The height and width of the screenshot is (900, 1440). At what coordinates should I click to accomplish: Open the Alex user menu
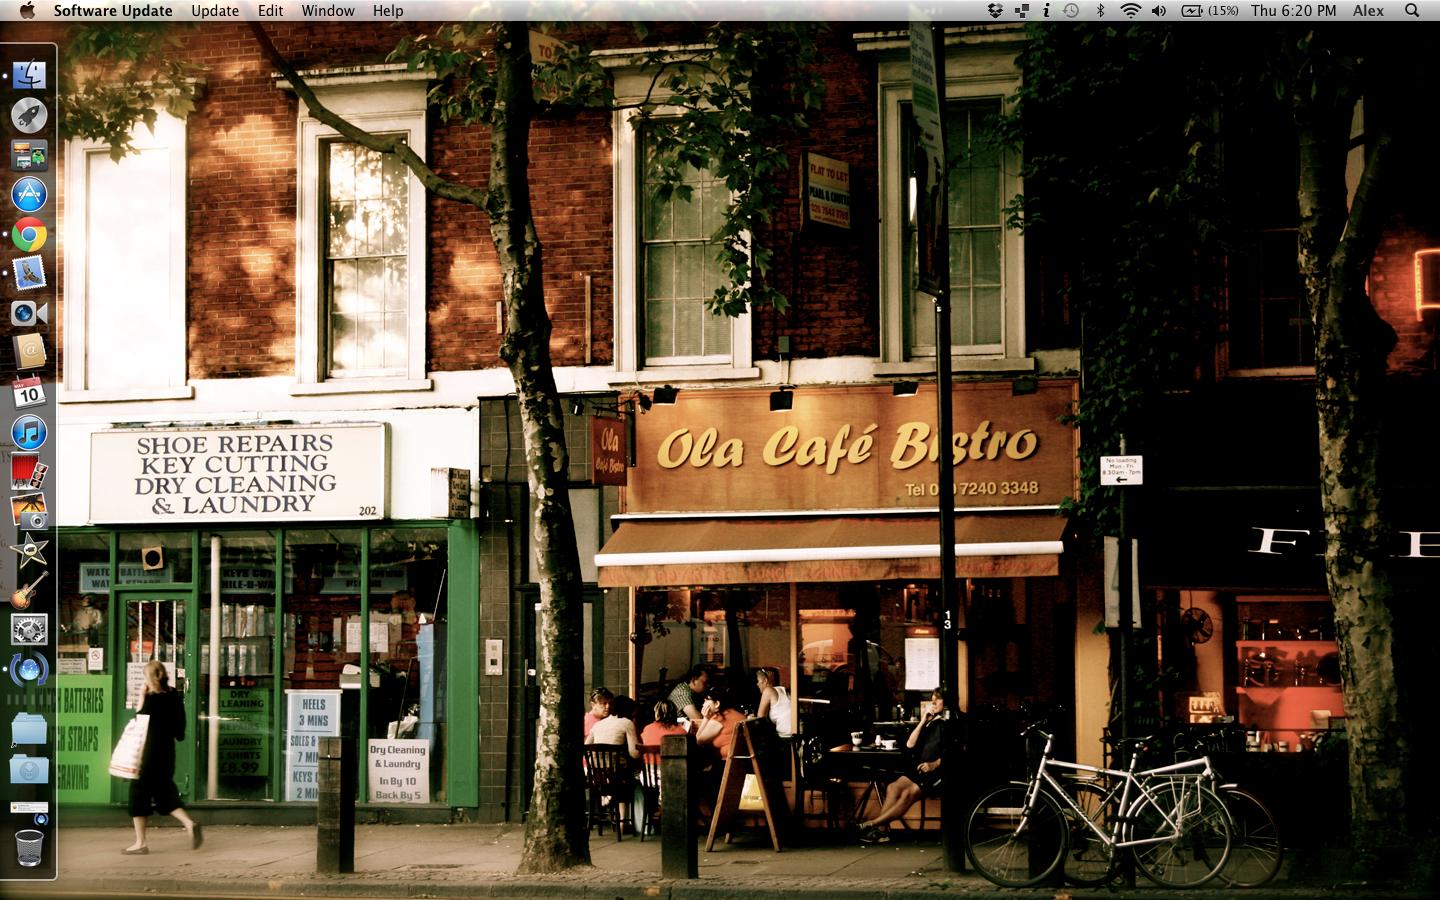[1368, 11]
